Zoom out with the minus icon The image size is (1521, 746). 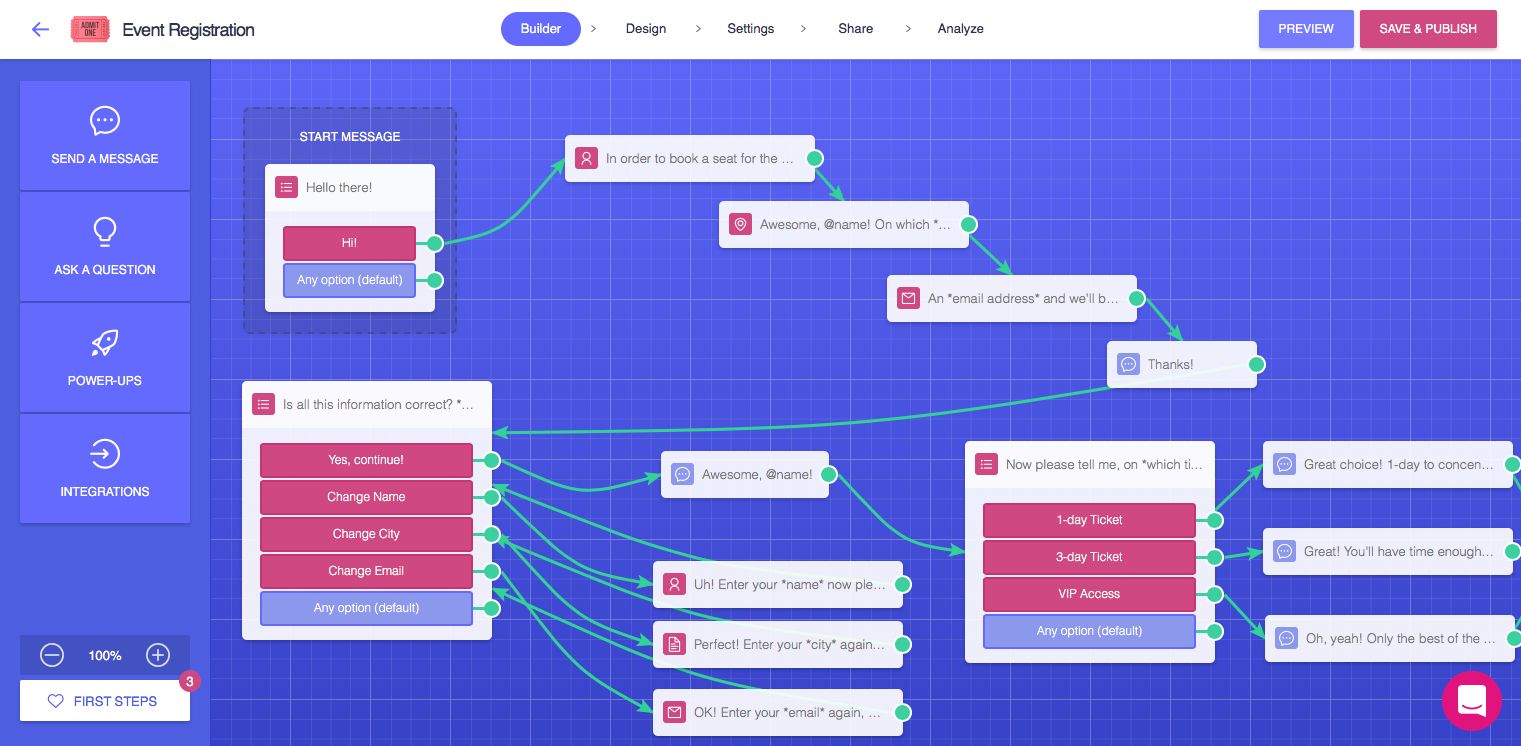(x=52, y=655)
